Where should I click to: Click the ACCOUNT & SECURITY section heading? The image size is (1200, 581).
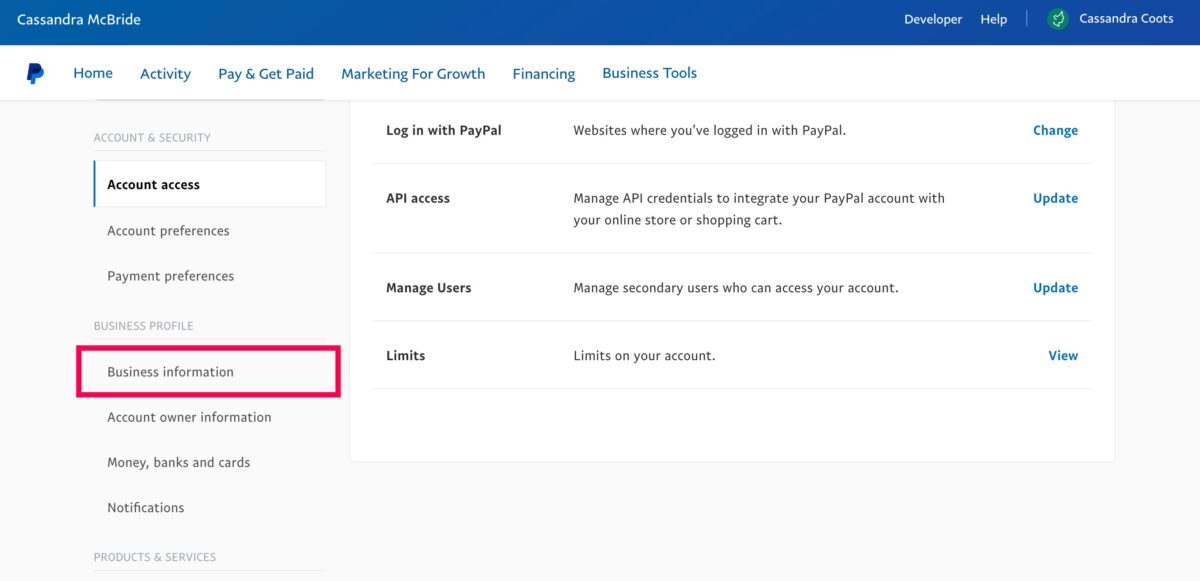pos(152,137)
